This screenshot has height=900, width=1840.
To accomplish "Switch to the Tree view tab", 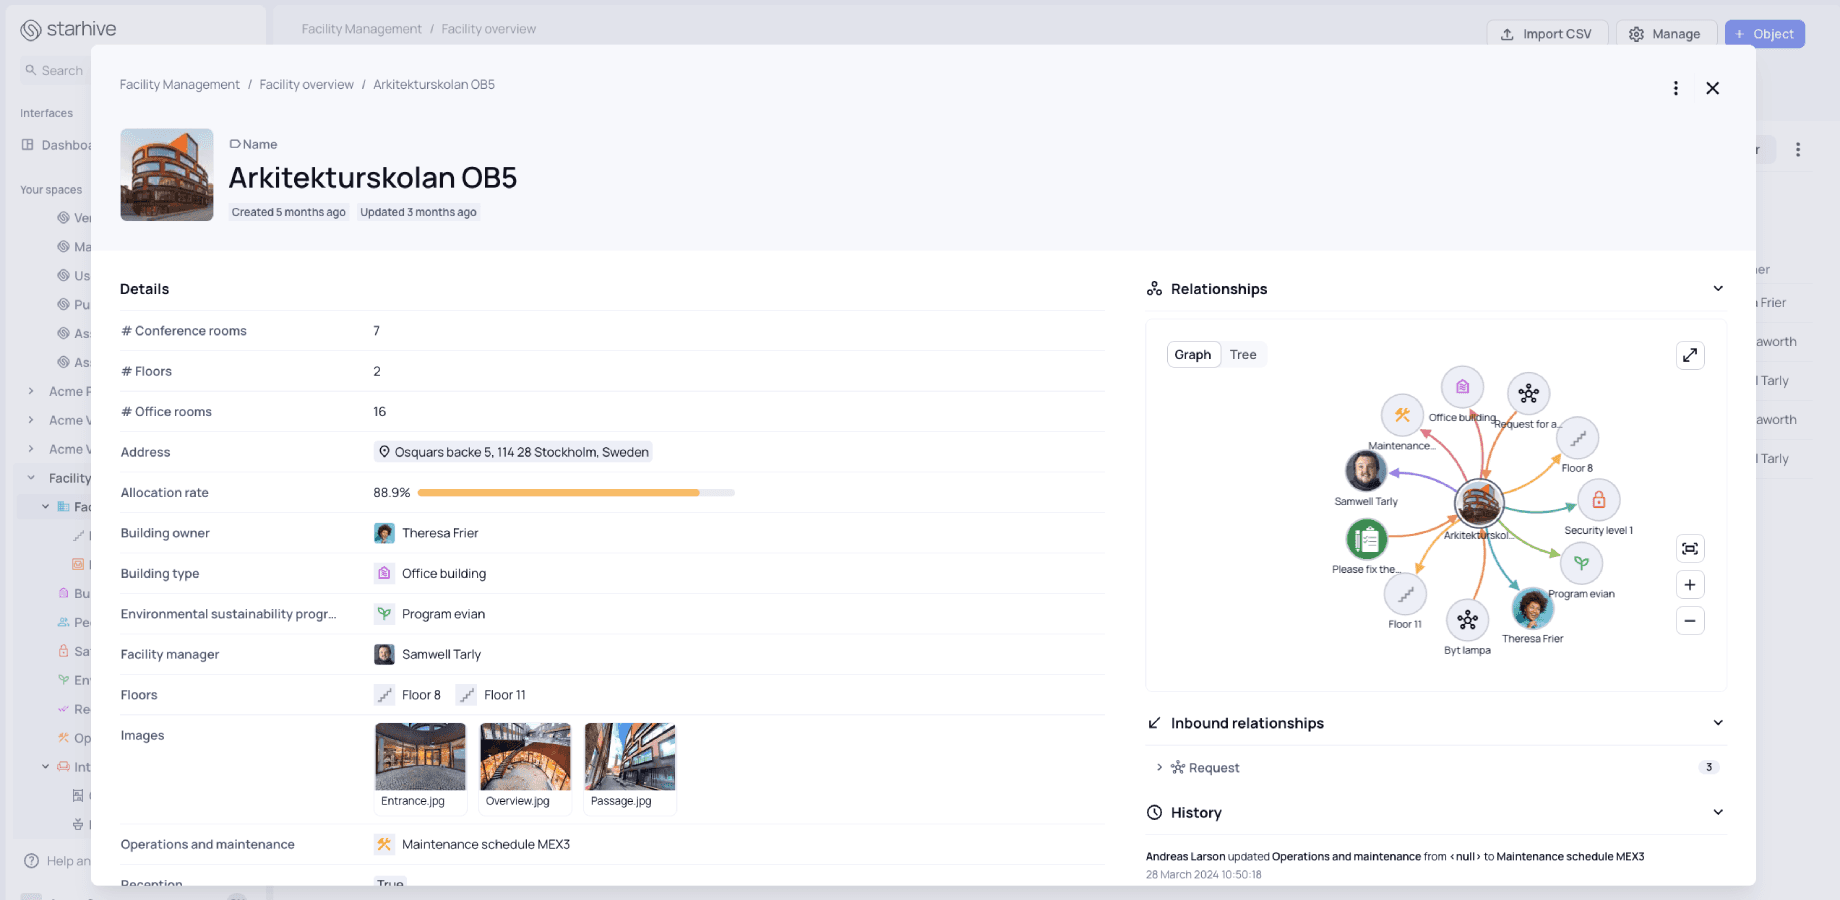I will (1243, 355).
